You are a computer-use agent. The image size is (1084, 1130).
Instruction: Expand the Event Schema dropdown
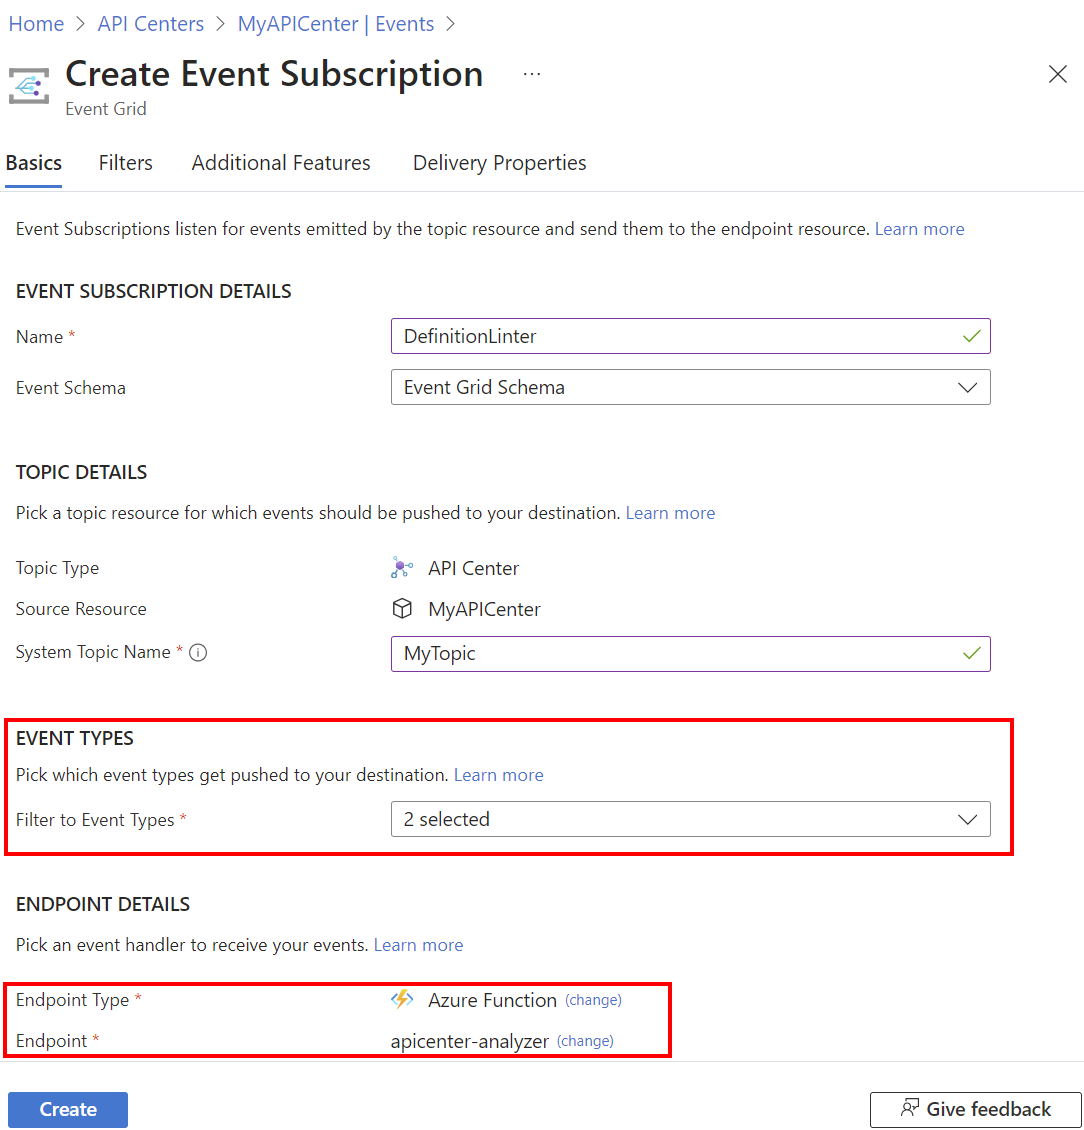[690, 387]
